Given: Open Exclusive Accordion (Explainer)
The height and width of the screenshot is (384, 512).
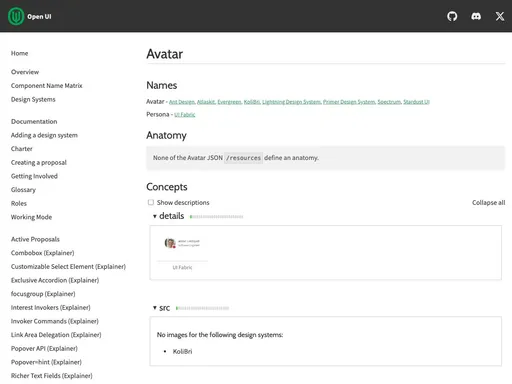Looking at the screenshot, I should pos(55,280).
